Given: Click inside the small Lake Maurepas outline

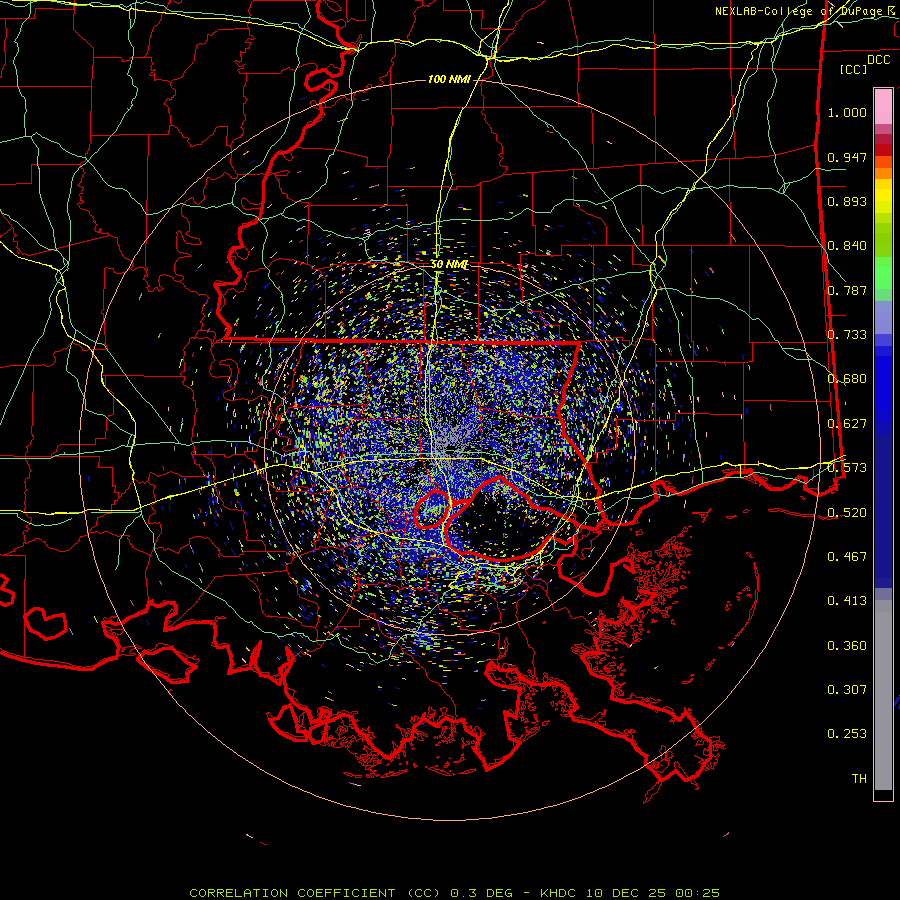Looking at the screenshot, I should click(432, 509).
